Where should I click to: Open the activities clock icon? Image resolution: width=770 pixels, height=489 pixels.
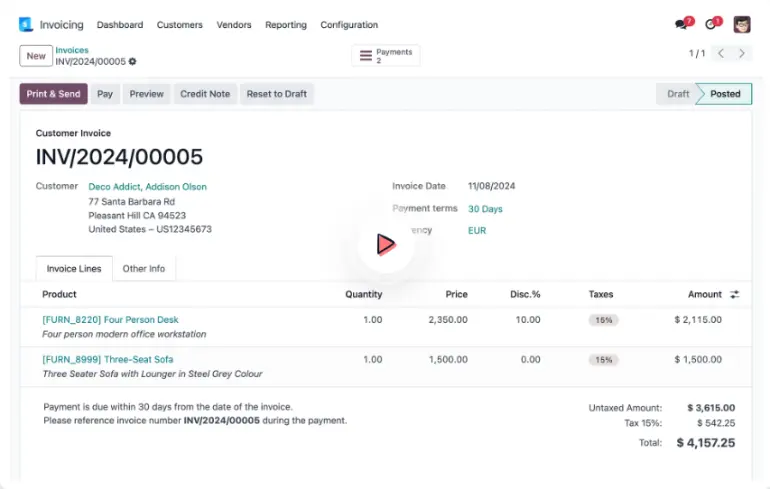tap(712, 24)
